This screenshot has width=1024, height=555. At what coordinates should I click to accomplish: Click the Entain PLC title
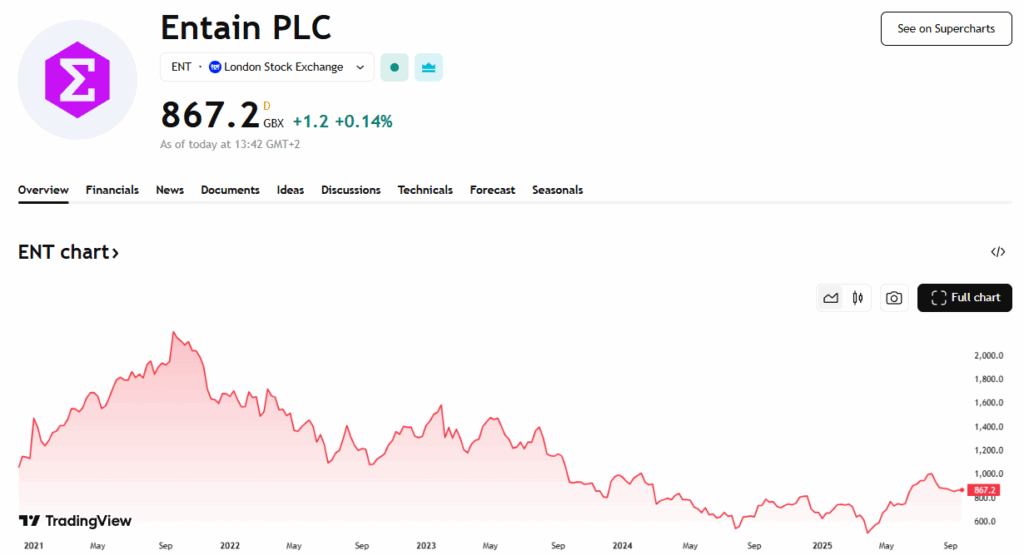coord(246,27)
